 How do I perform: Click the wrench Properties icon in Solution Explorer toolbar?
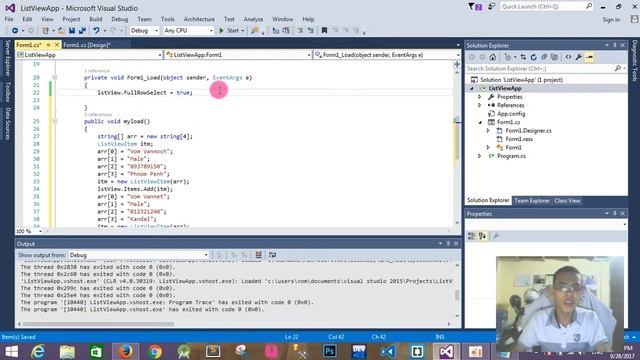pyautogui.click(x=578, y=57)
